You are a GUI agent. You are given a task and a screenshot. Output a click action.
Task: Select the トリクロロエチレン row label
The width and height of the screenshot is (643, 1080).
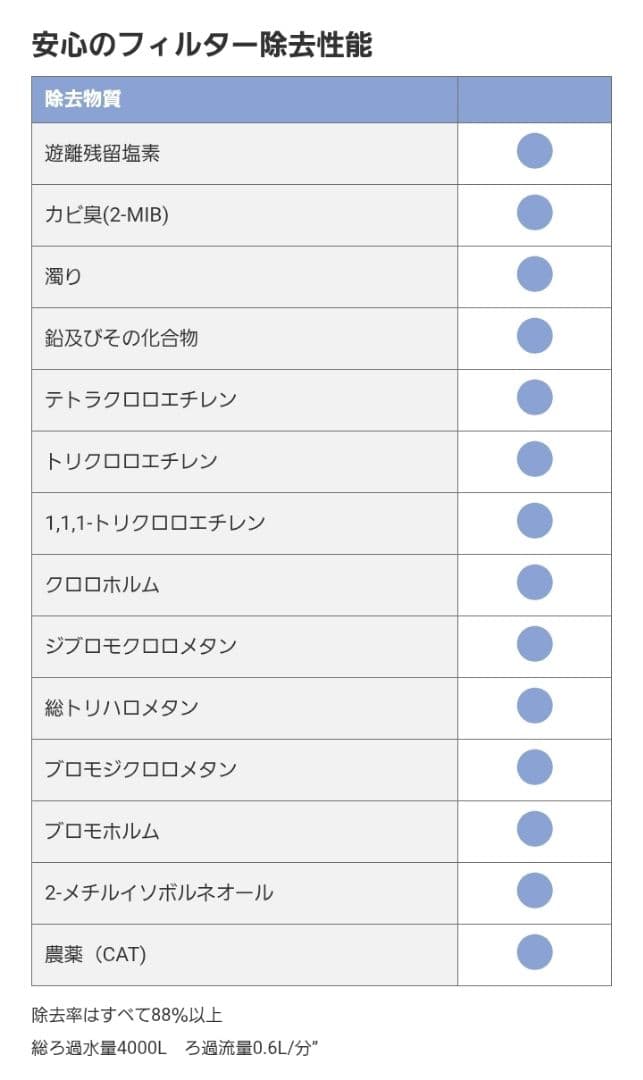pos(131,461)
